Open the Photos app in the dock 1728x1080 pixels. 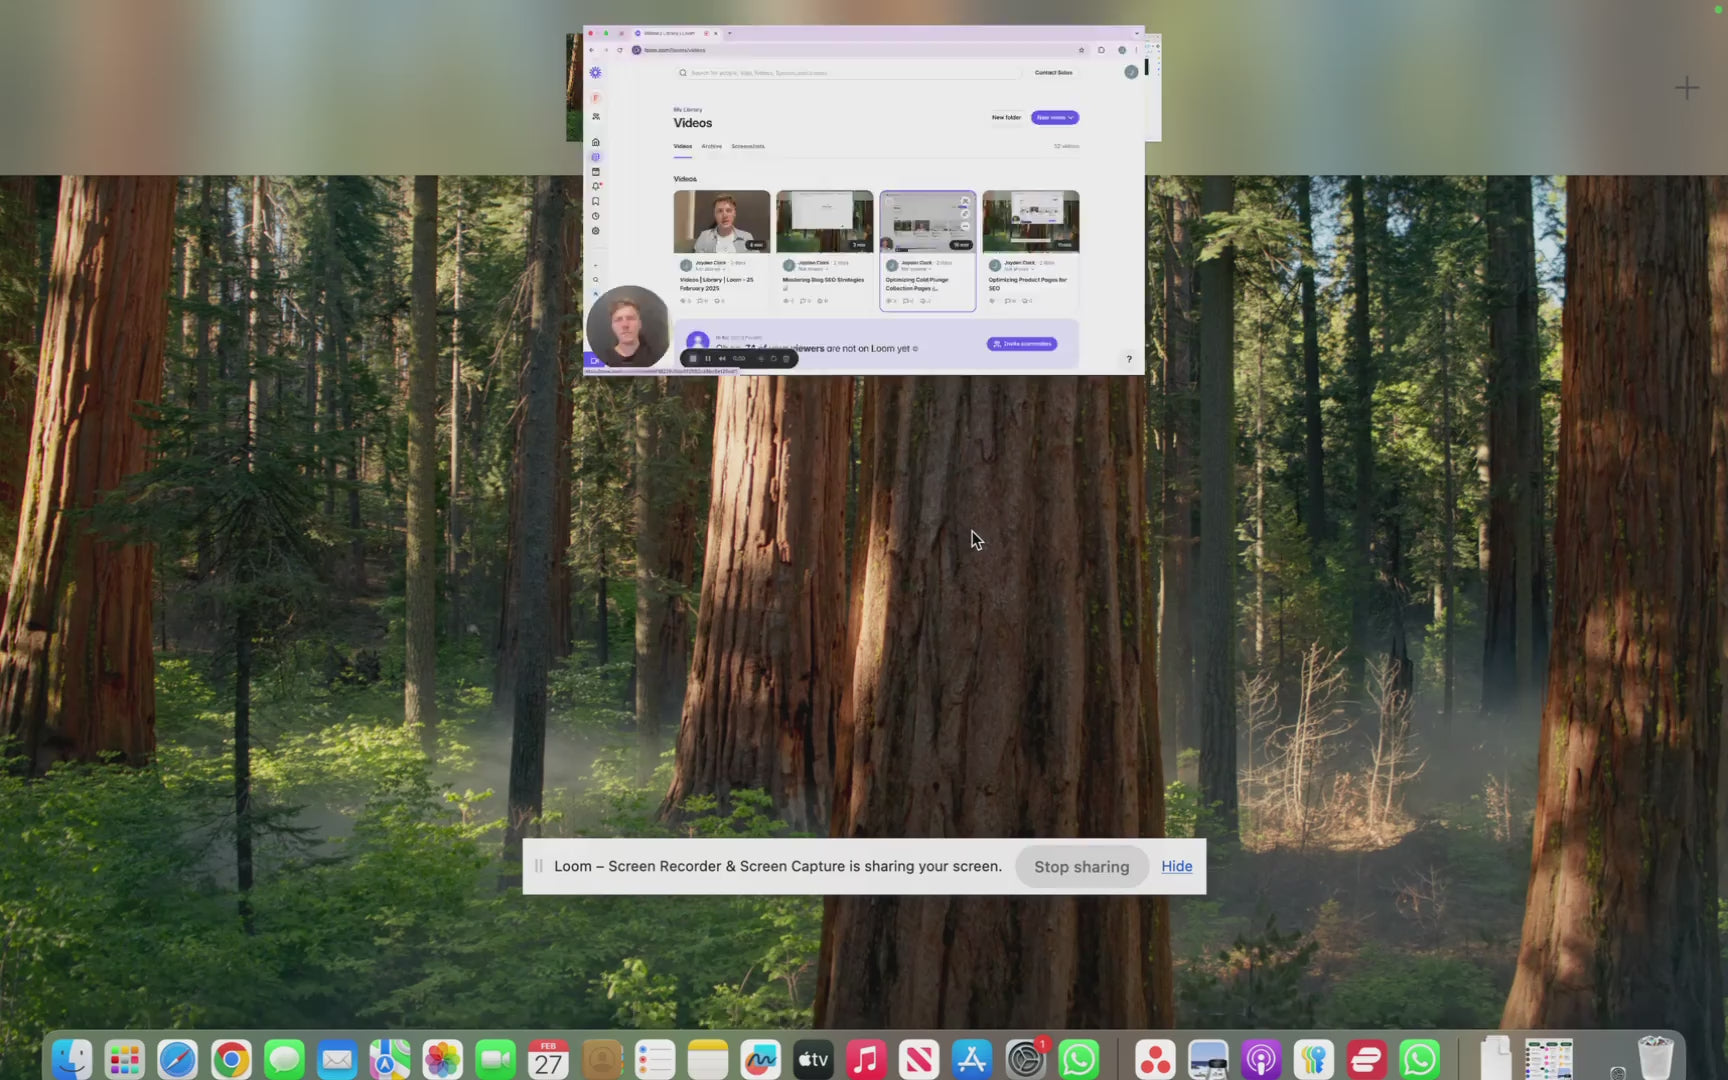click(443, 1059)
